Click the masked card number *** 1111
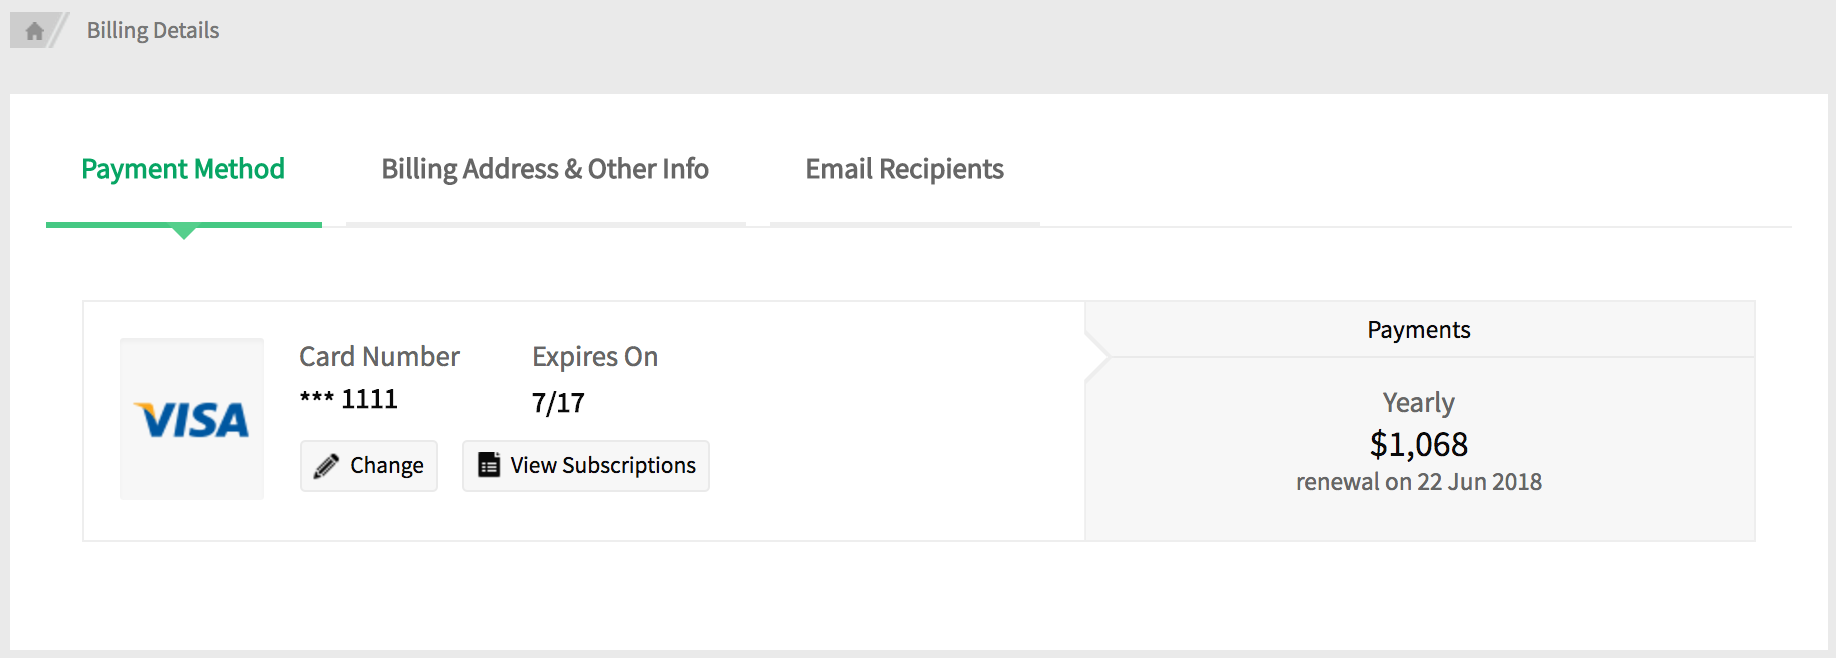 (x=349, y=400)
